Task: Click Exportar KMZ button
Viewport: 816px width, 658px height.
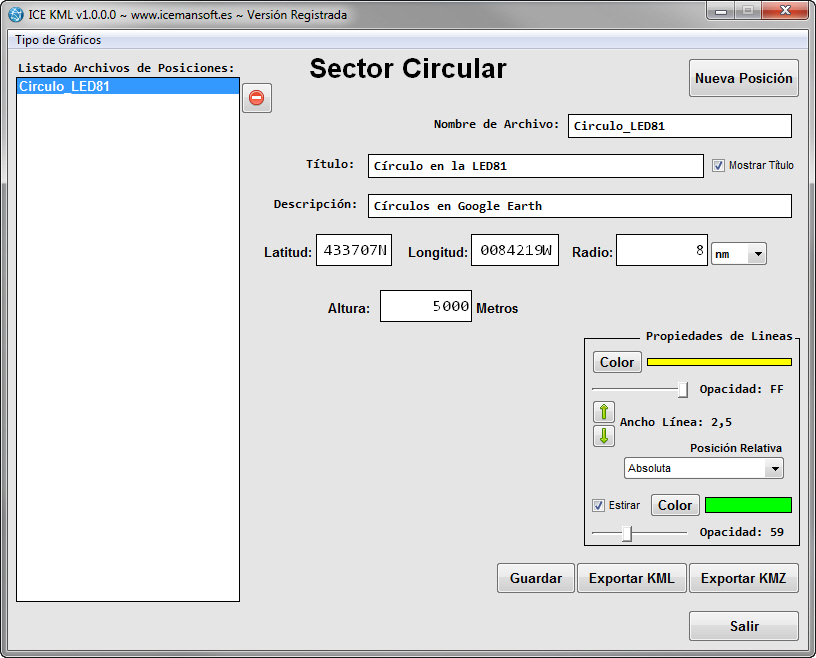Action: point(743,578)
